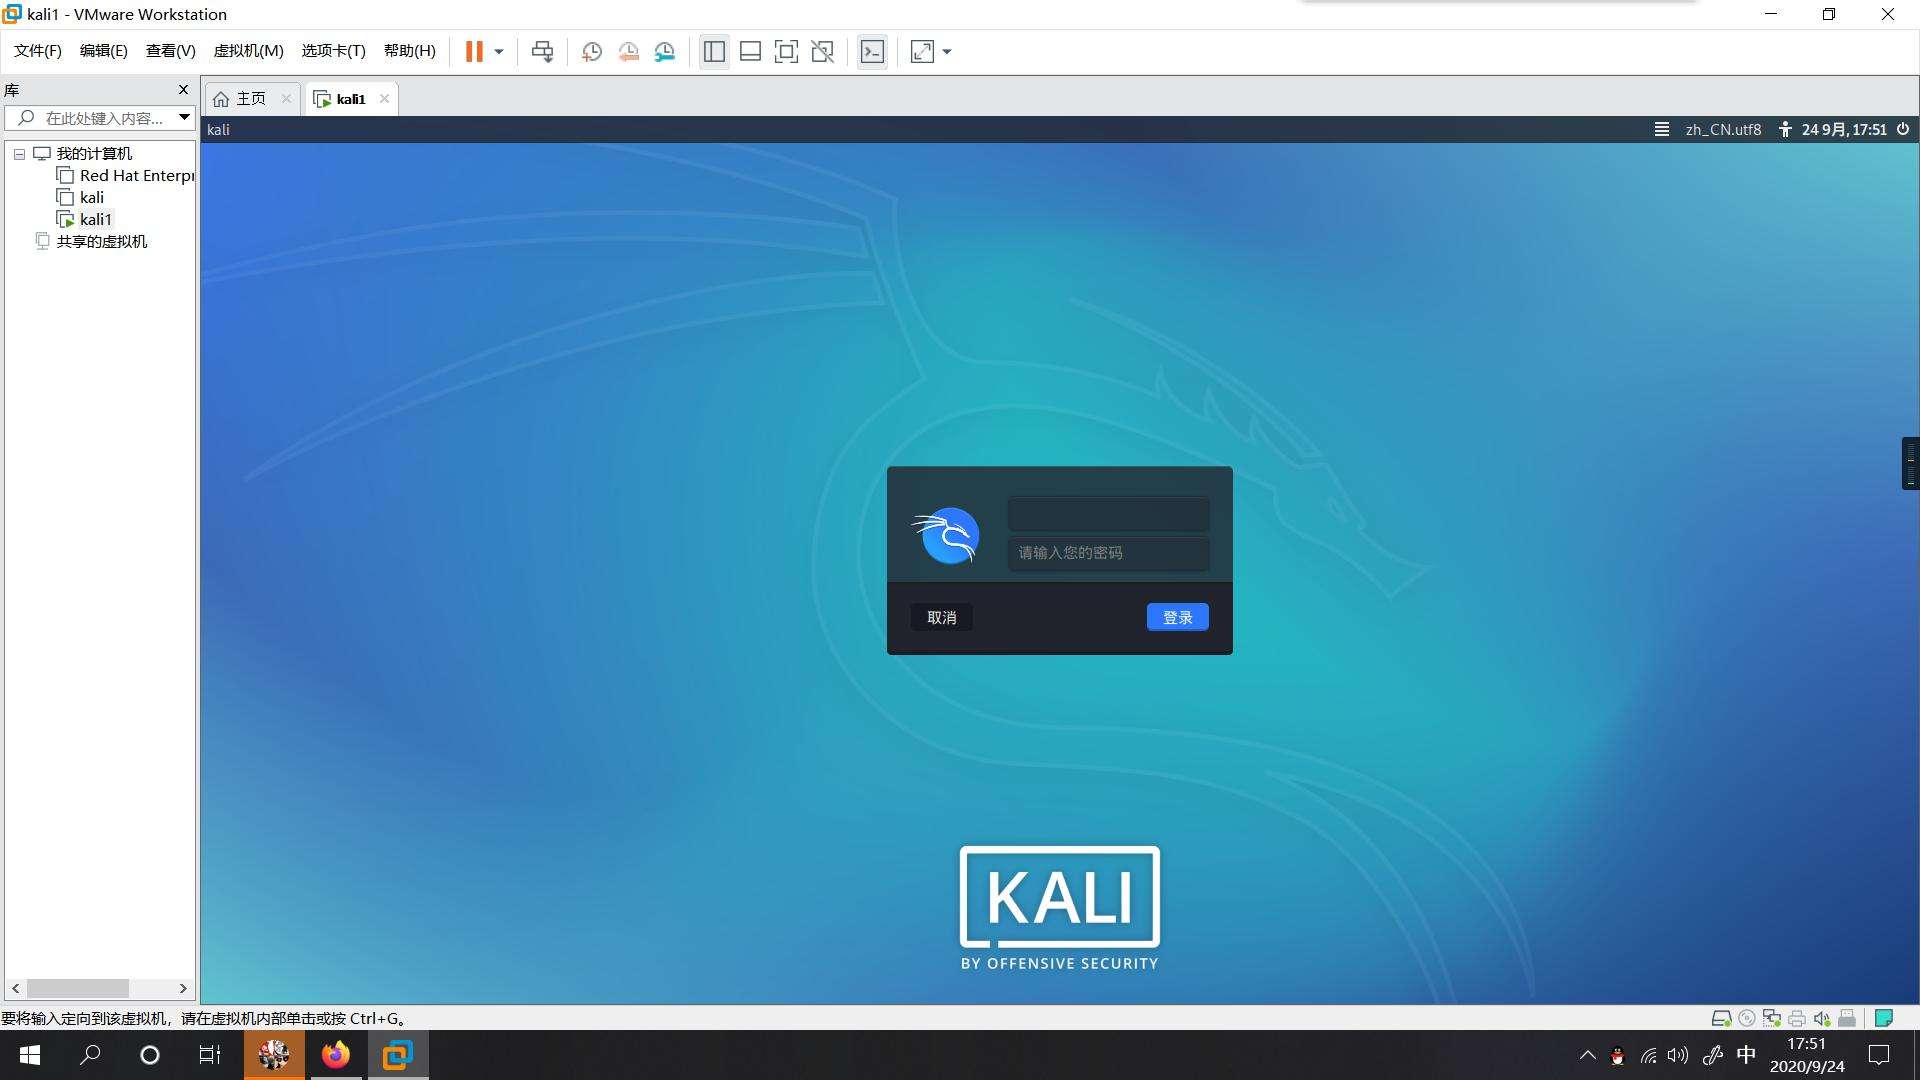Click the password field 请输入您的密码
The image size is (1920, 1080).
(x=1108, y=553)
